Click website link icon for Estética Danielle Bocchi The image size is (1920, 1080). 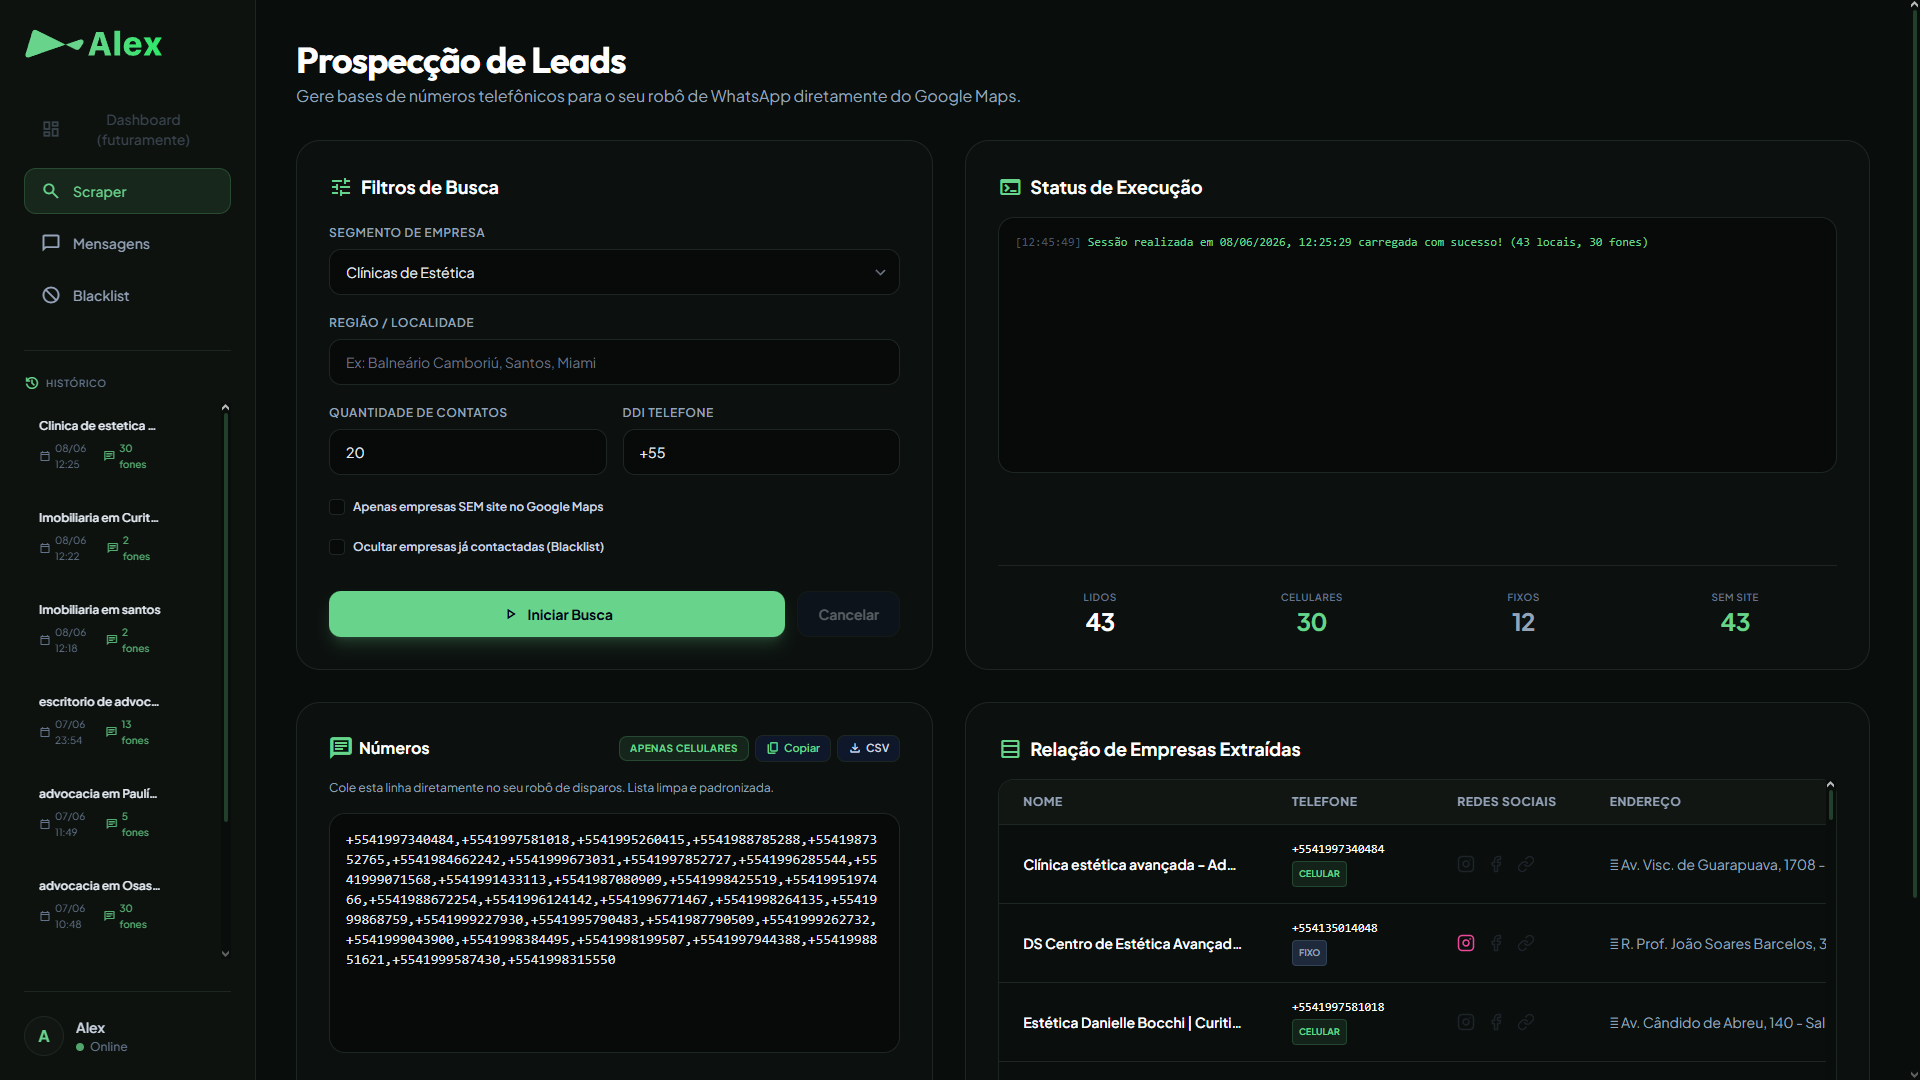(x=1526, y=1022)
